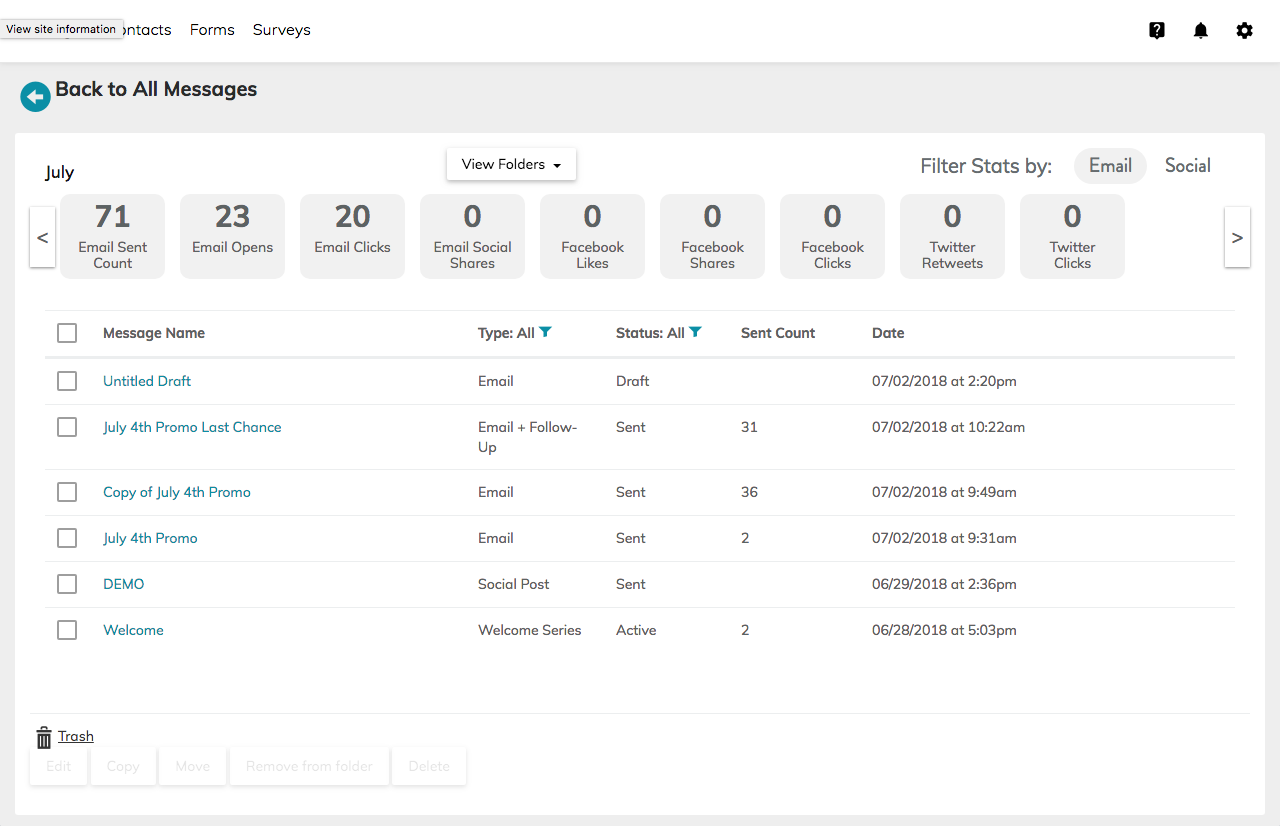Open the July 4th Promo message
Screen dimensions: 1280x826
tap(150, 538)
